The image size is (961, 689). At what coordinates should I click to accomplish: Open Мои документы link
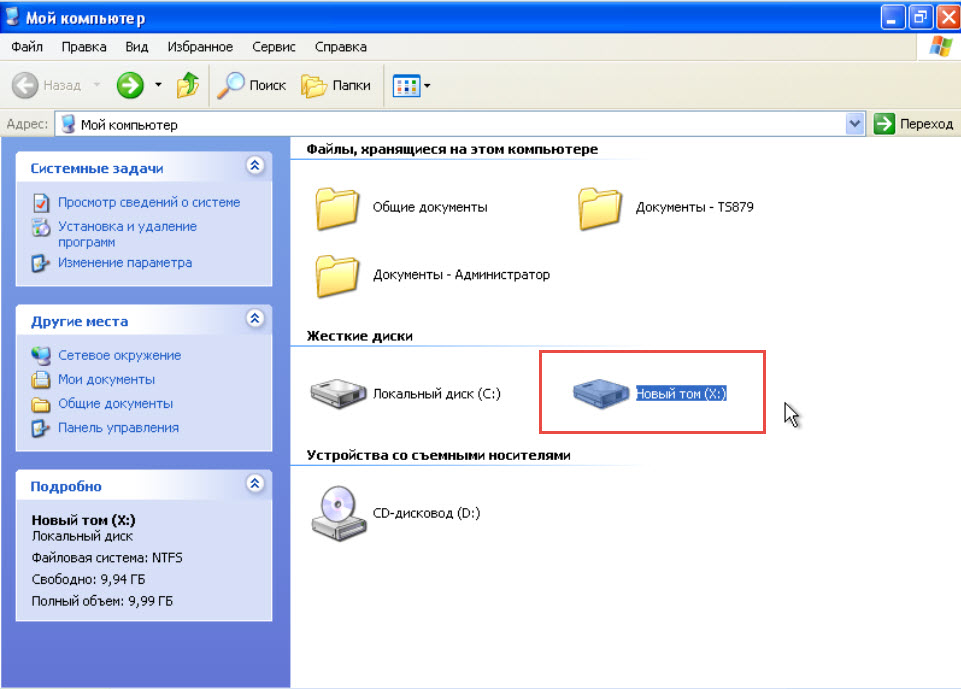pyautogui.click(x=107, y=379)
